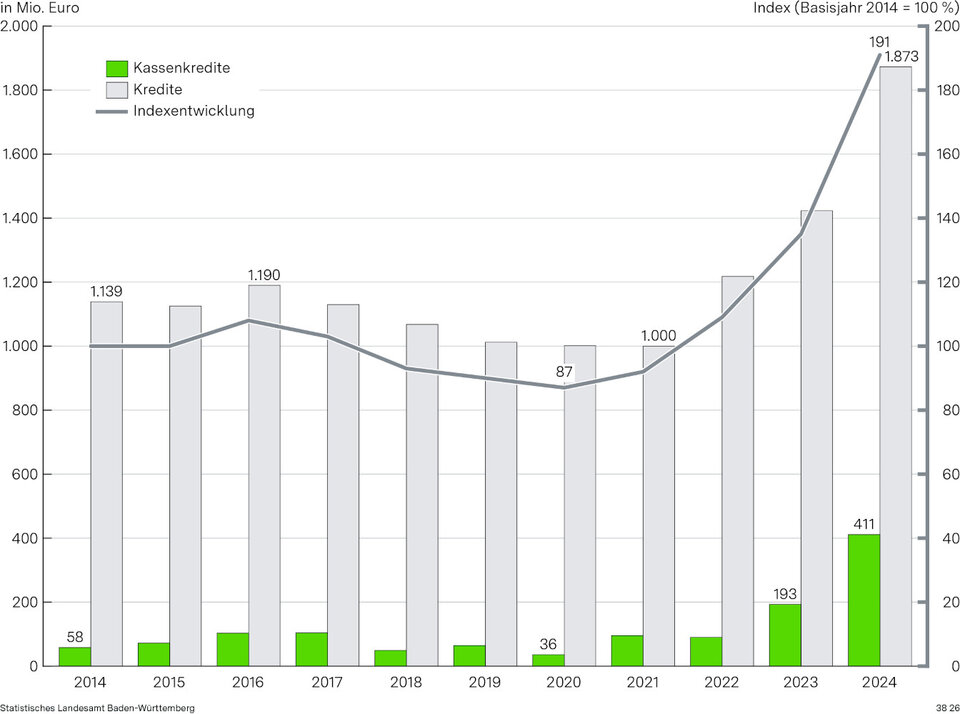Click the 2014 gray bar labeled 1.139

pyautogui.click(x=107, y=480)
